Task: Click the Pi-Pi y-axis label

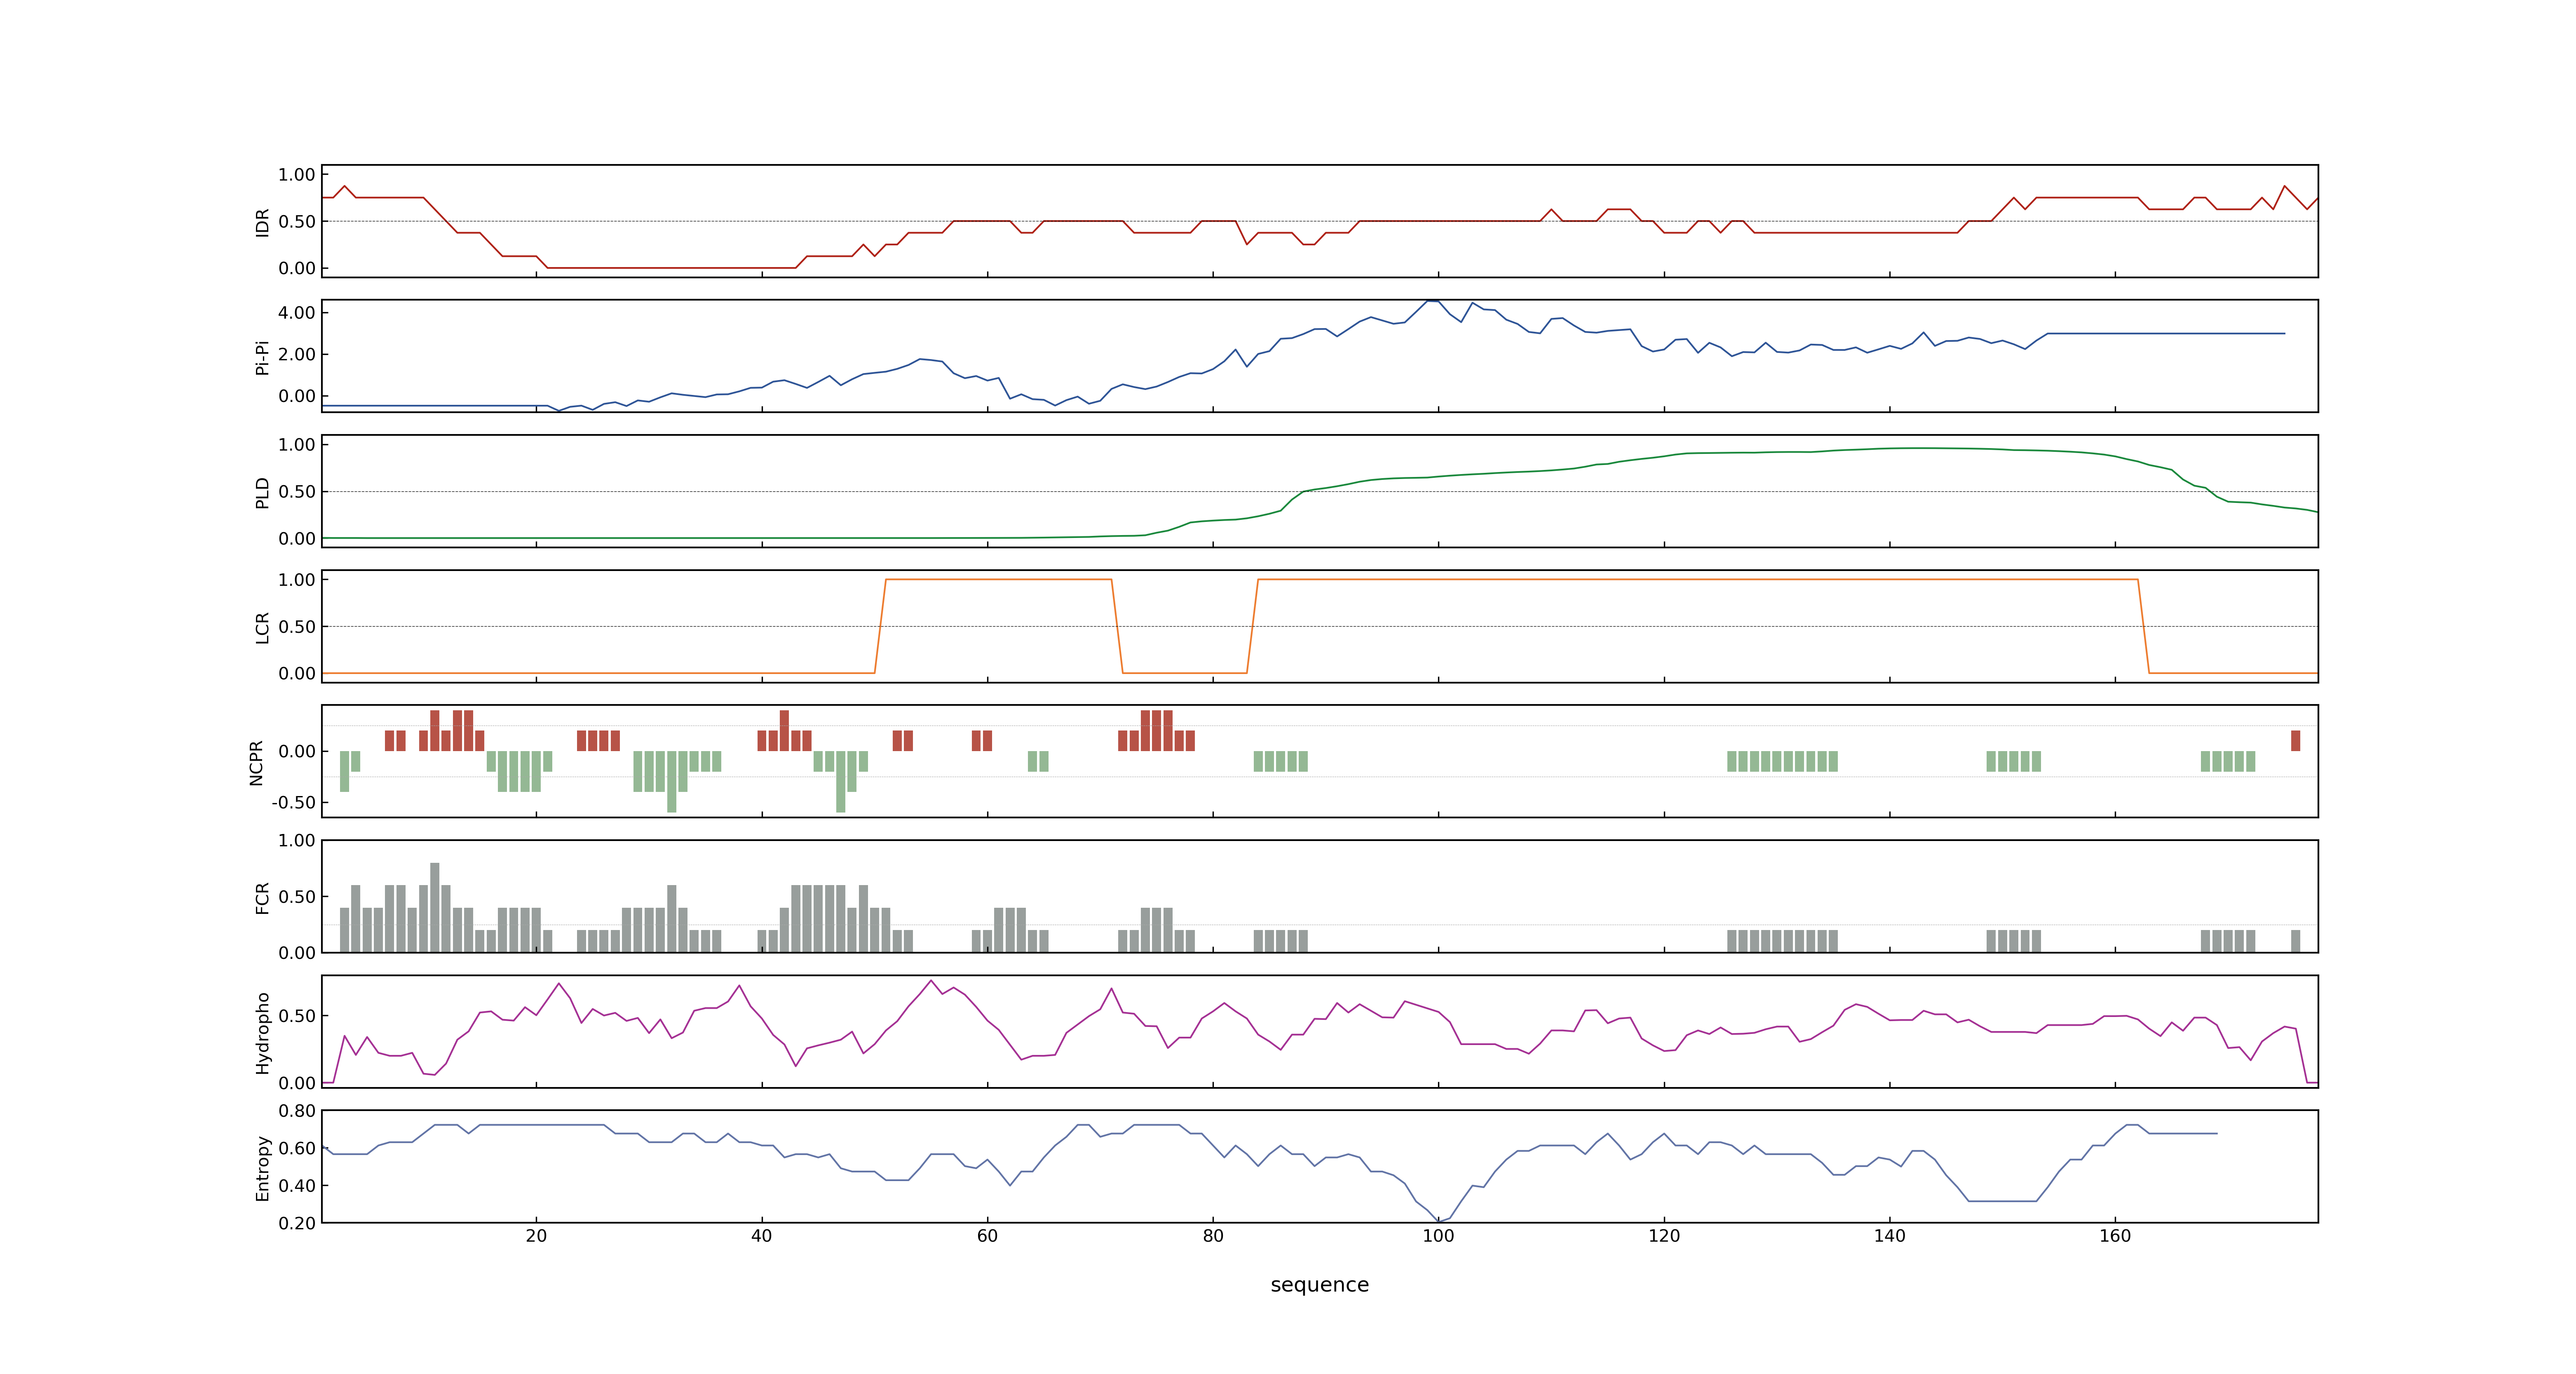Action: coord(262,357)
